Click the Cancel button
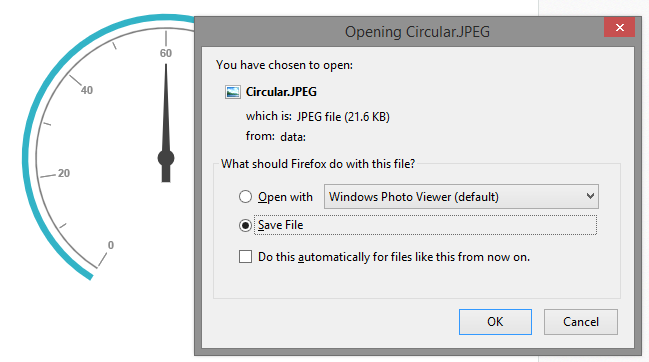 coord(581,322)
